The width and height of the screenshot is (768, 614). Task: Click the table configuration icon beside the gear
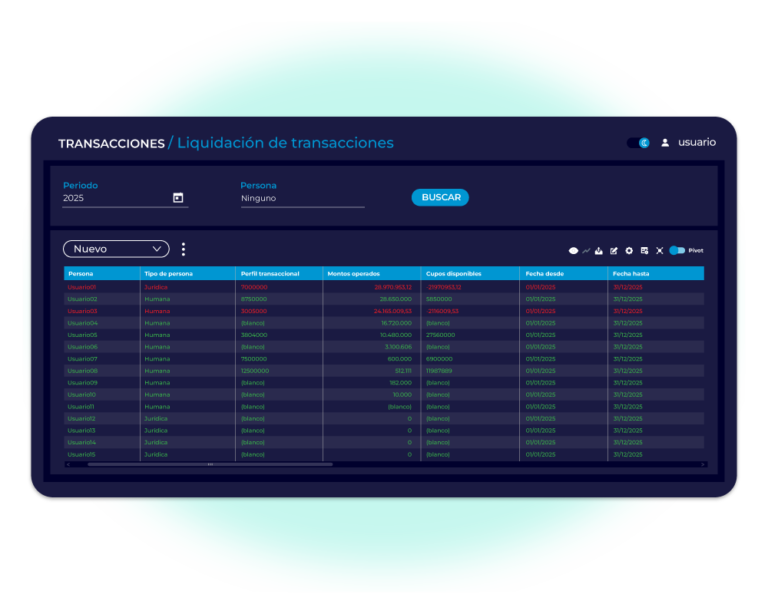coord(644,251)
